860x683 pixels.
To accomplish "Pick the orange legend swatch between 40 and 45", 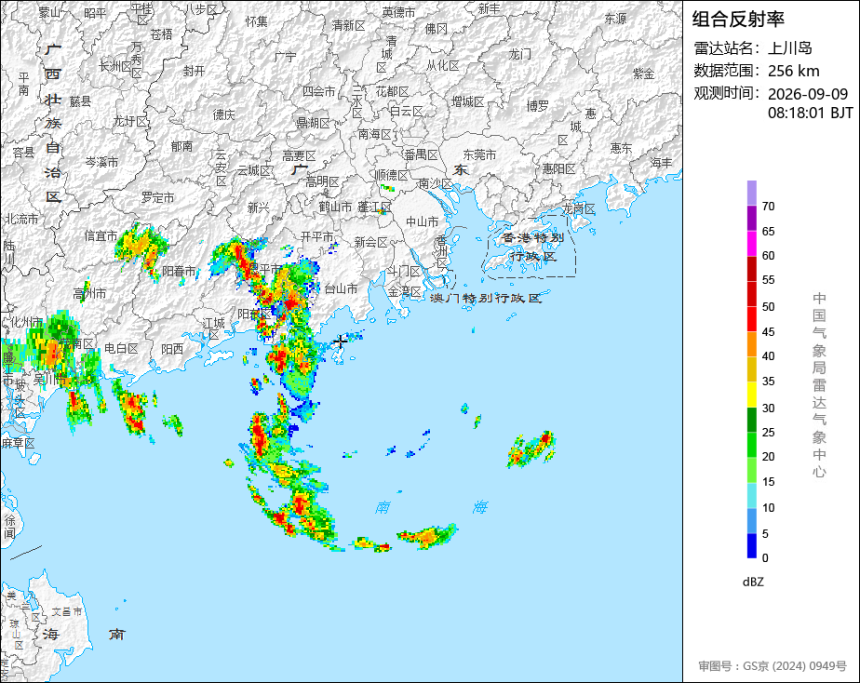I will pyautogui.click(x=751, y=344).
